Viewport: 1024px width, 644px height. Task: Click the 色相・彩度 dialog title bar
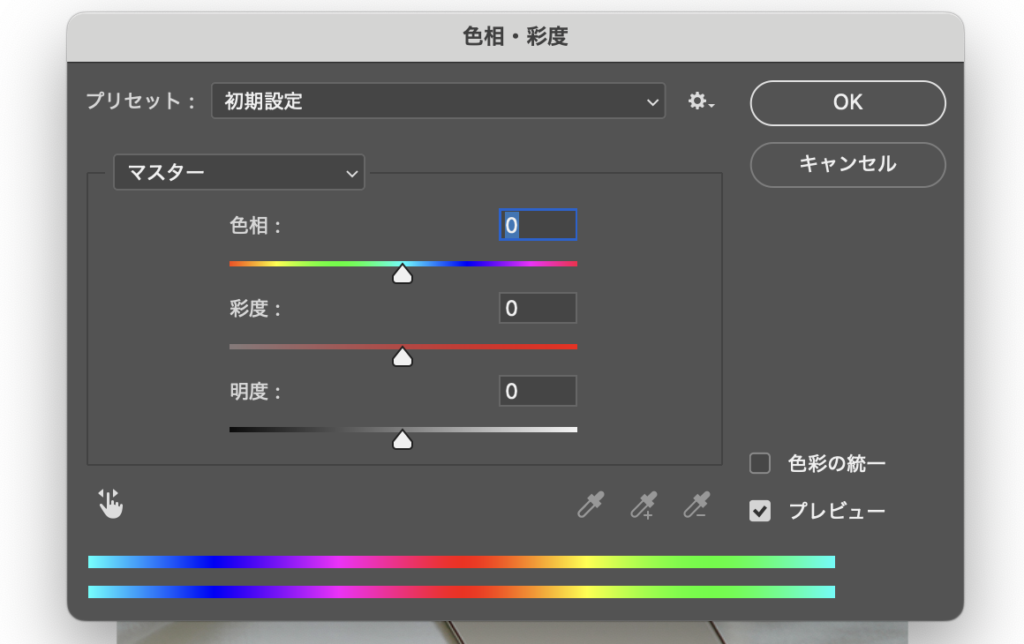tap(515, 37)
